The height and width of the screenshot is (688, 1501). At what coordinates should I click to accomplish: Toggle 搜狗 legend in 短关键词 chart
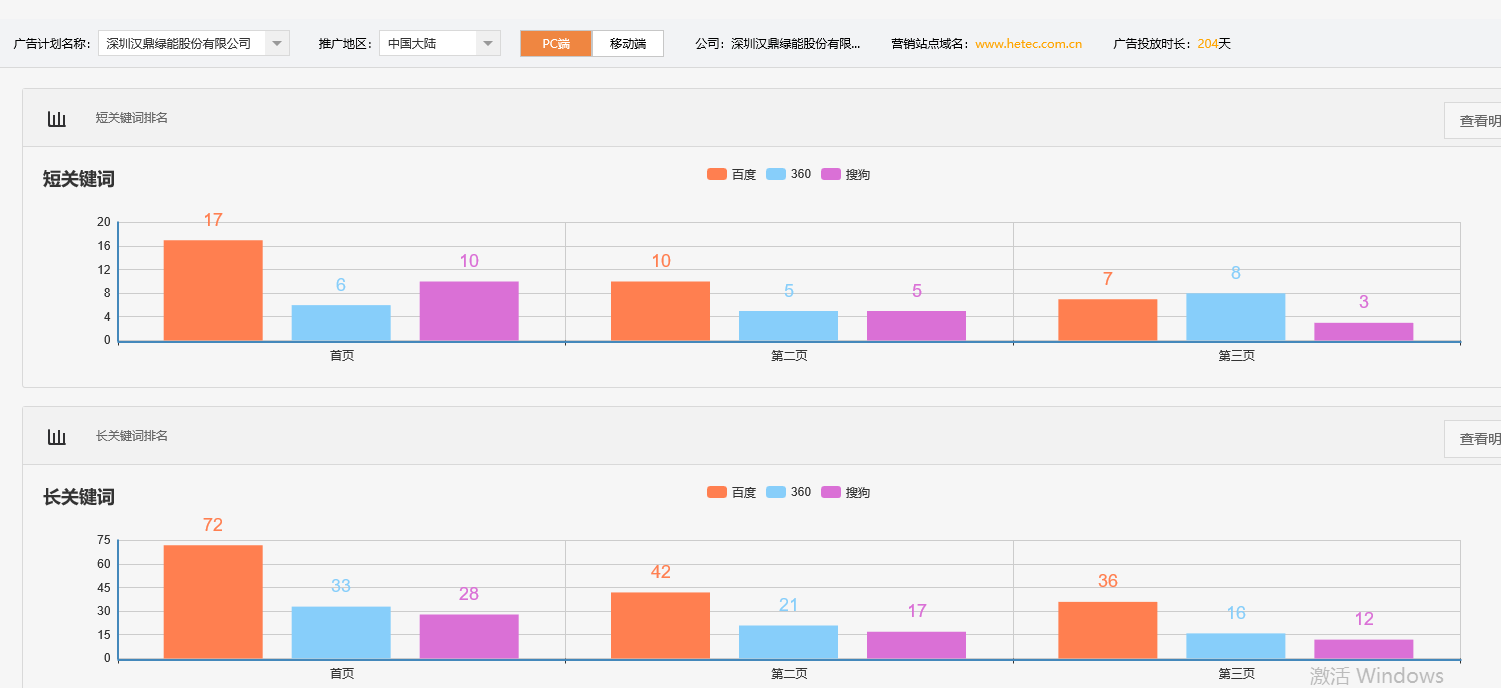pos(845,174)
